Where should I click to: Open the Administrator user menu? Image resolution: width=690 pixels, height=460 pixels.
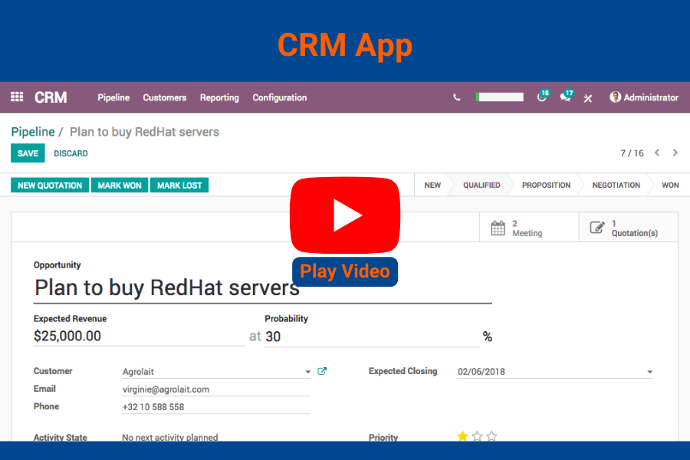coord(644,98)
